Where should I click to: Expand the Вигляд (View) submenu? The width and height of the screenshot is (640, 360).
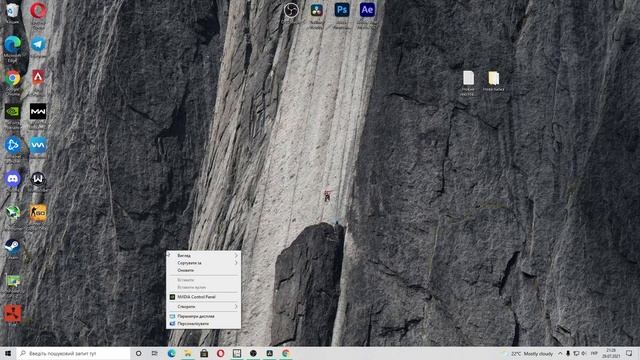(x=203, y=256)
